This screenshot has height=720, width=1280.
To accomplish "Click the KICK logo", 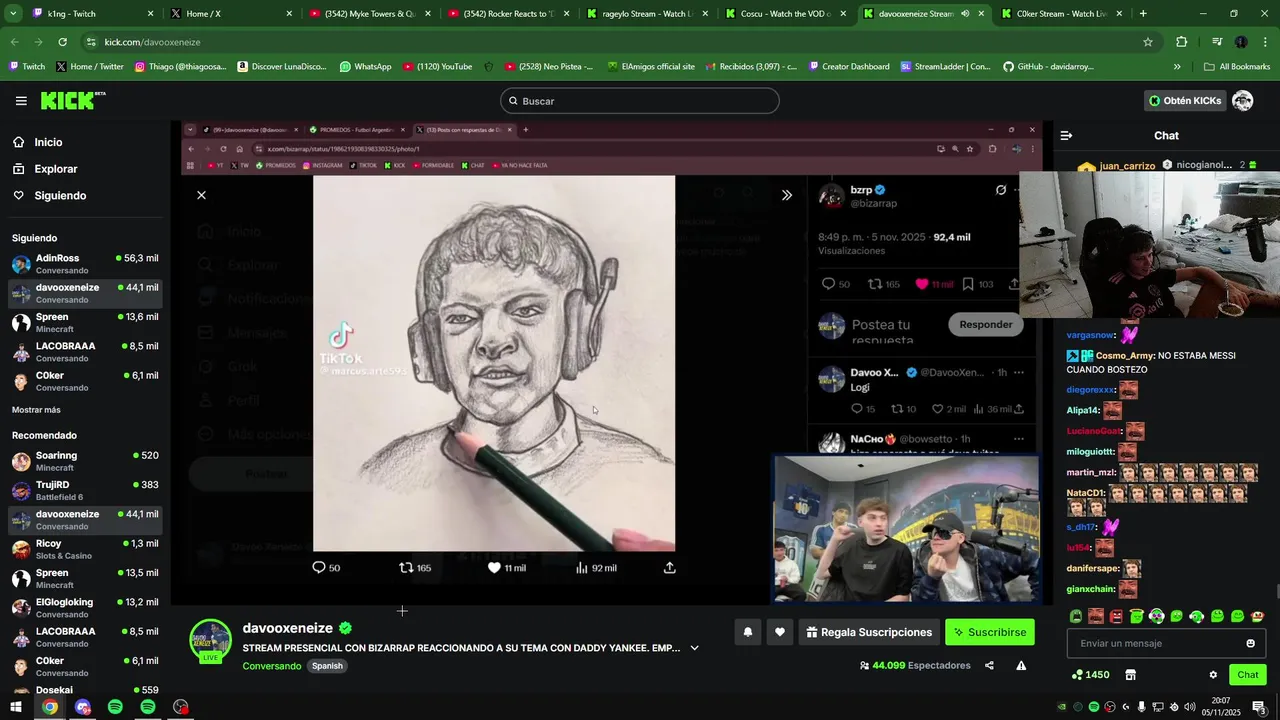I will [x=72, y=100].
